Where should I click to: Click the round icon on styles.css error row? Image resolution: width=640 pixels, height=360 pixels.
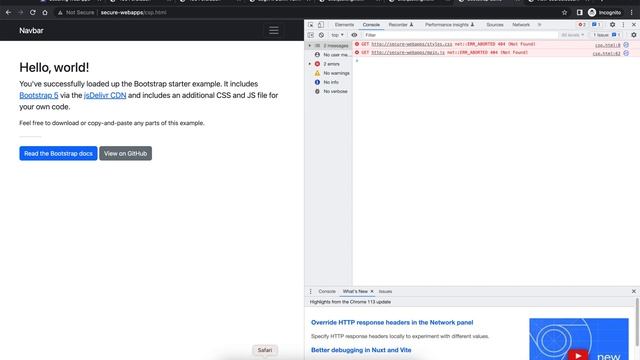626,44
